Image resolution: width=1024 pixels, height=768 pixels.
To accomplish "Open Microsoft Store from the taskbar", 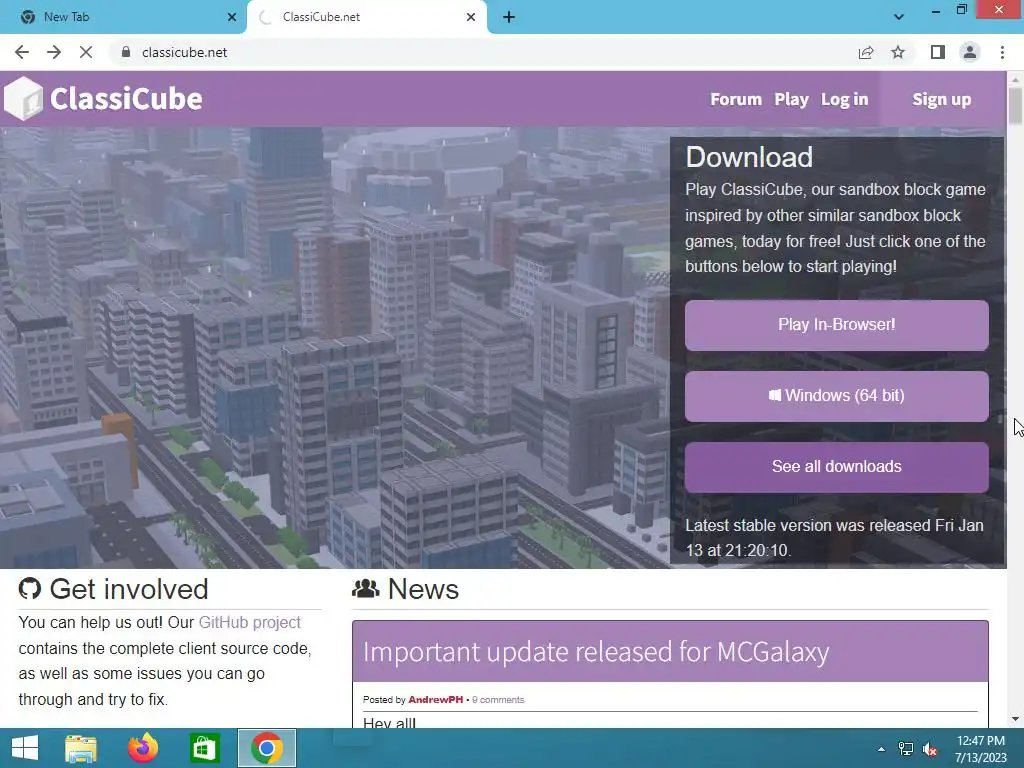I will (x=204, y=748).
